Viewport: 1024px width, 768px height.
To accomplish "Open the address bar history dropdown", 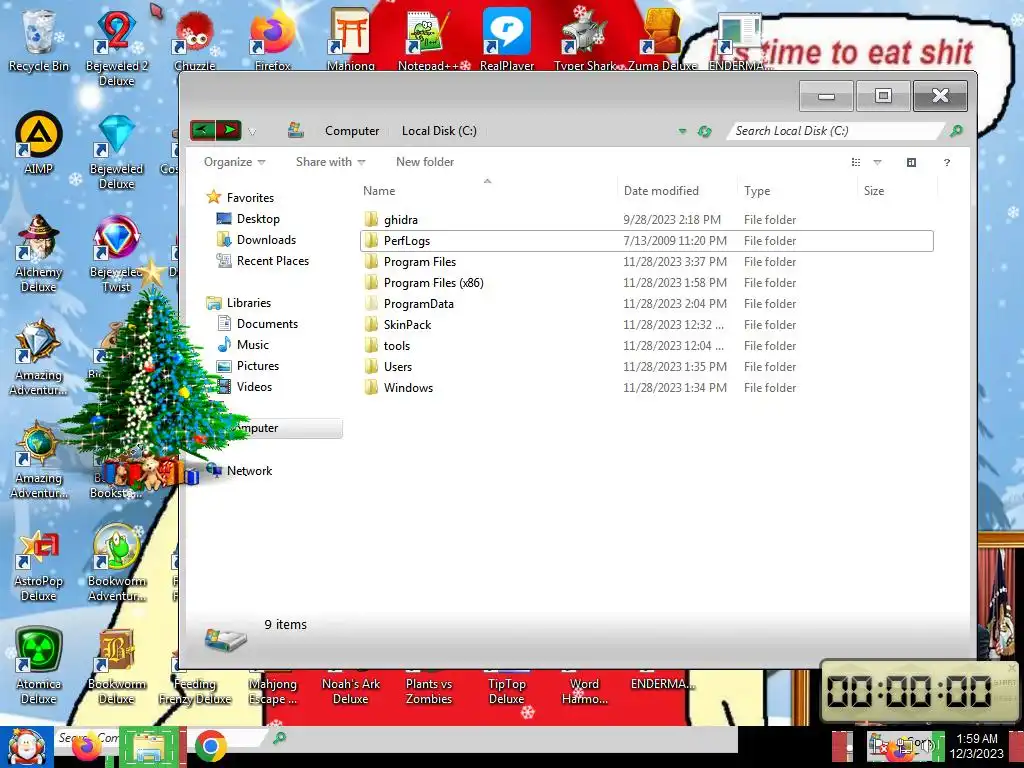I will (x=682, y=131).
